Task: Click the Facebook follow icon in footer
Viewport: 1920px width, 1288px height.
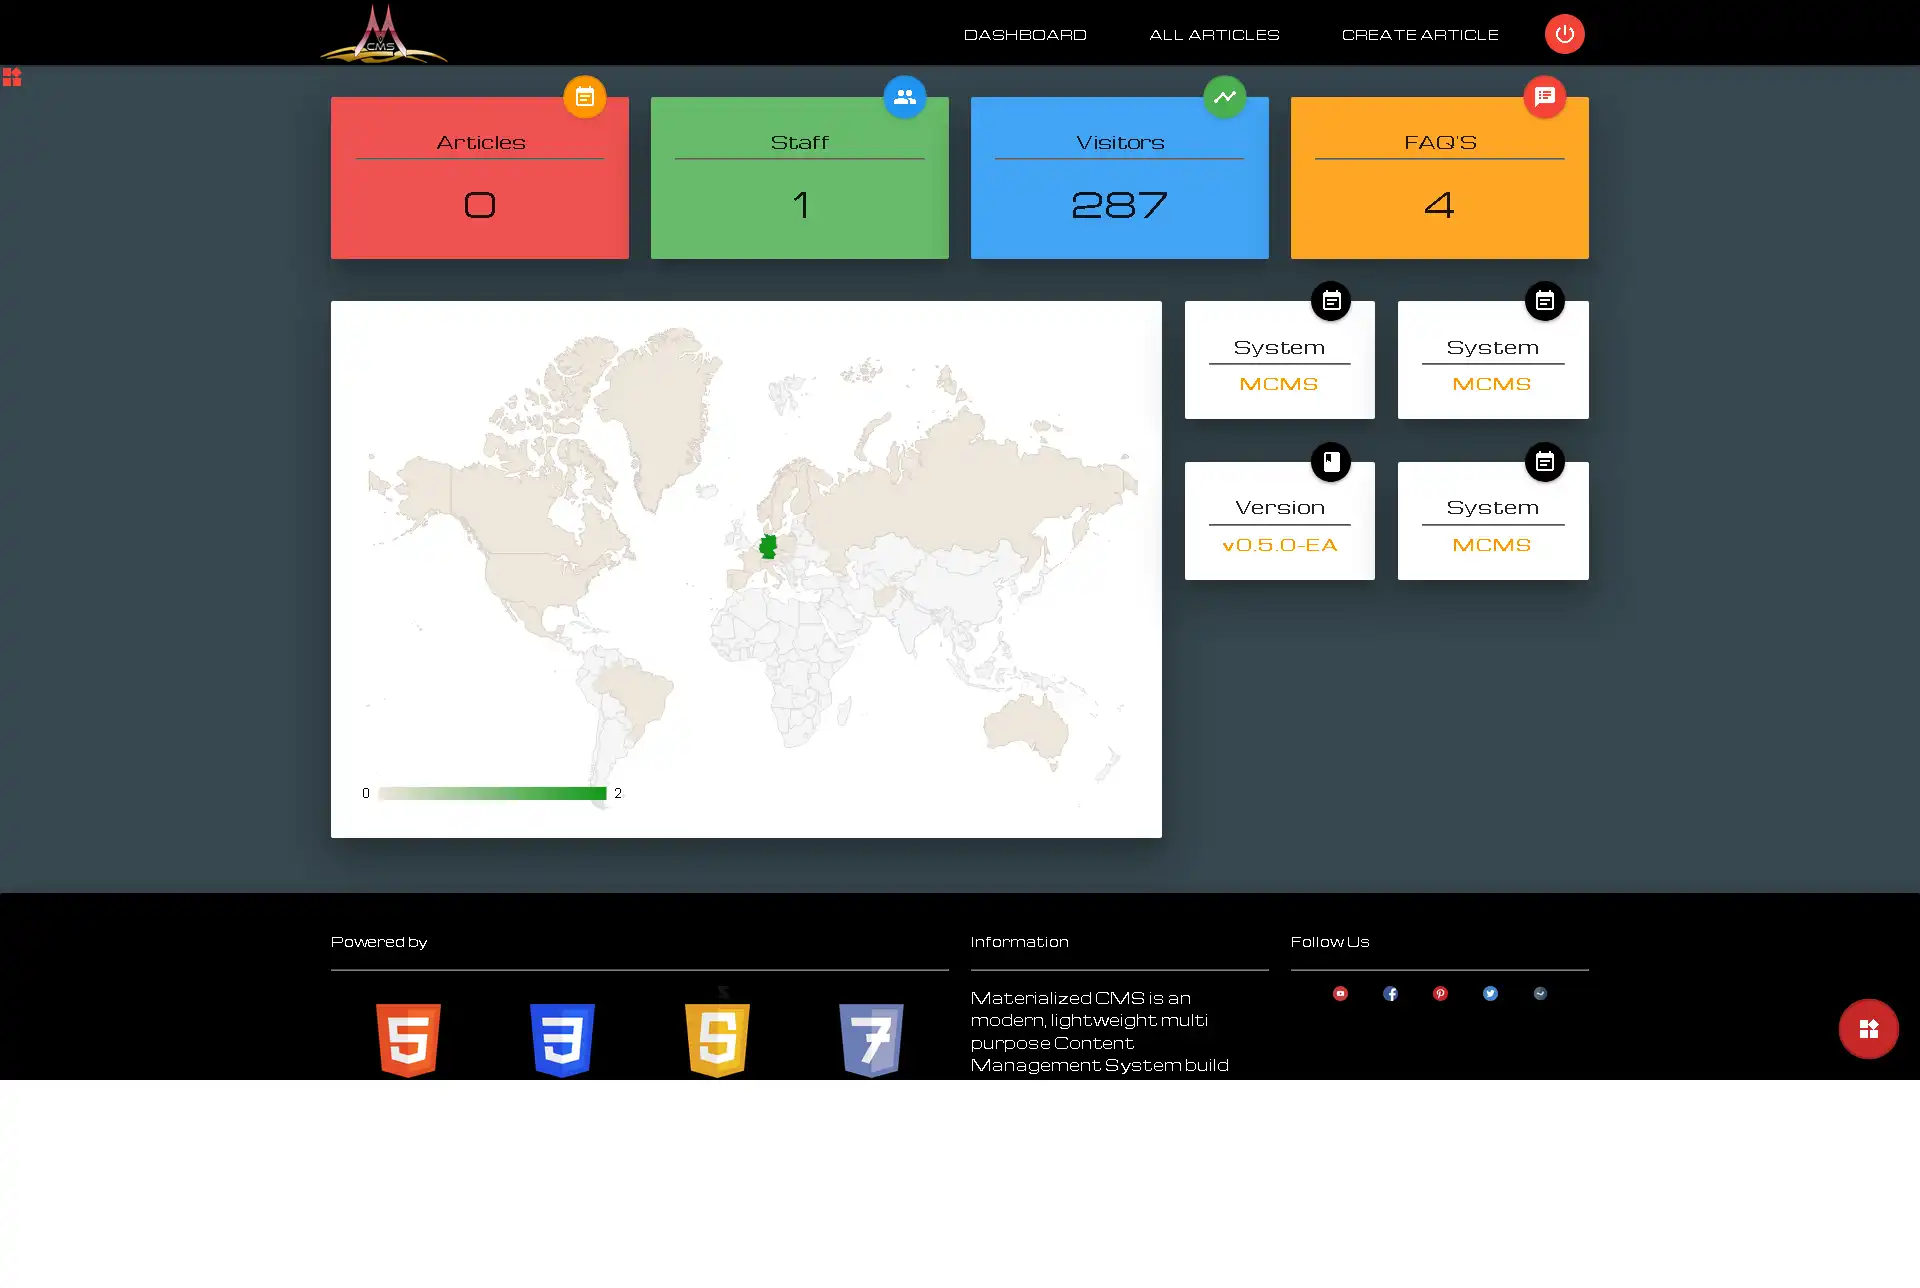Action: click(x=1390, y=993)
